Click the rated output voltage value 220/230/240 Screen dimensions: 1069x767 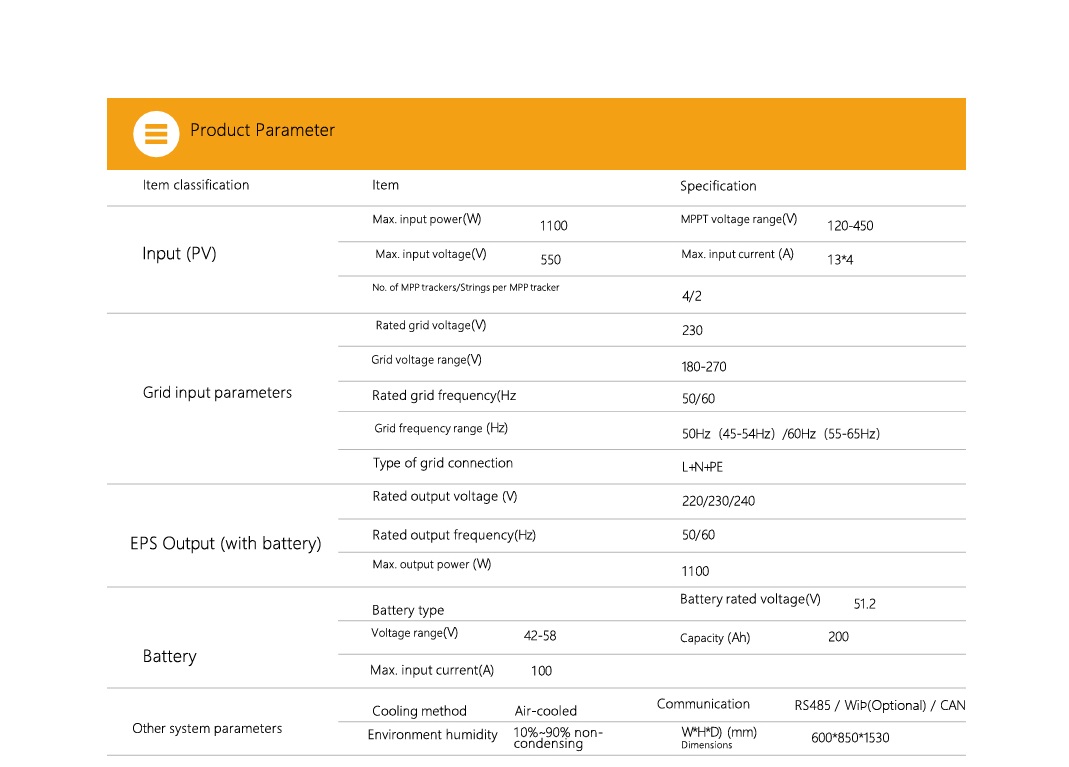[718, 501]
